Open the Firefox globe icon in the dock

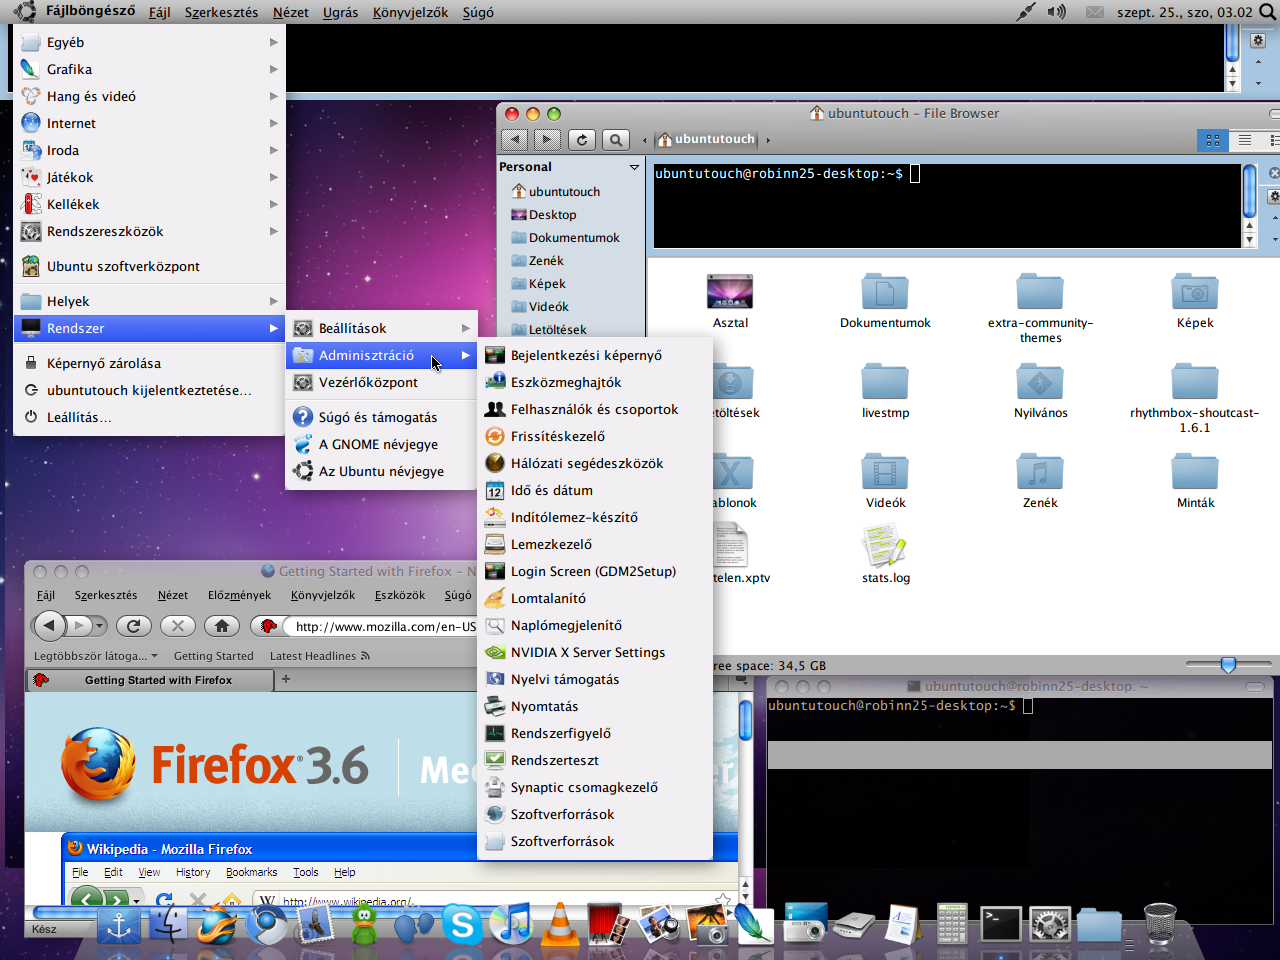pyautogui.click(x=217, y=924)
